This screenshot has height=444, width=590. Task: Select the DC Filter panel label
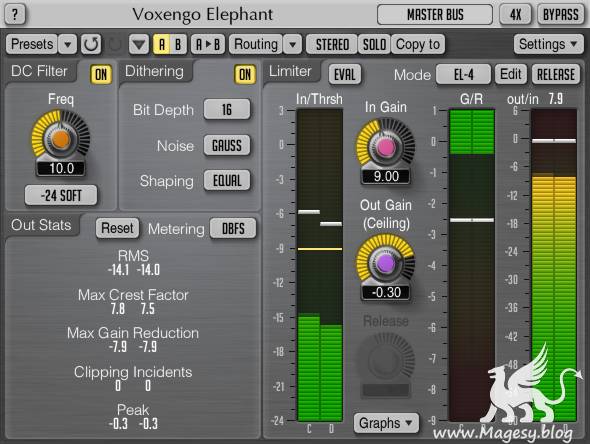(39, 71)
